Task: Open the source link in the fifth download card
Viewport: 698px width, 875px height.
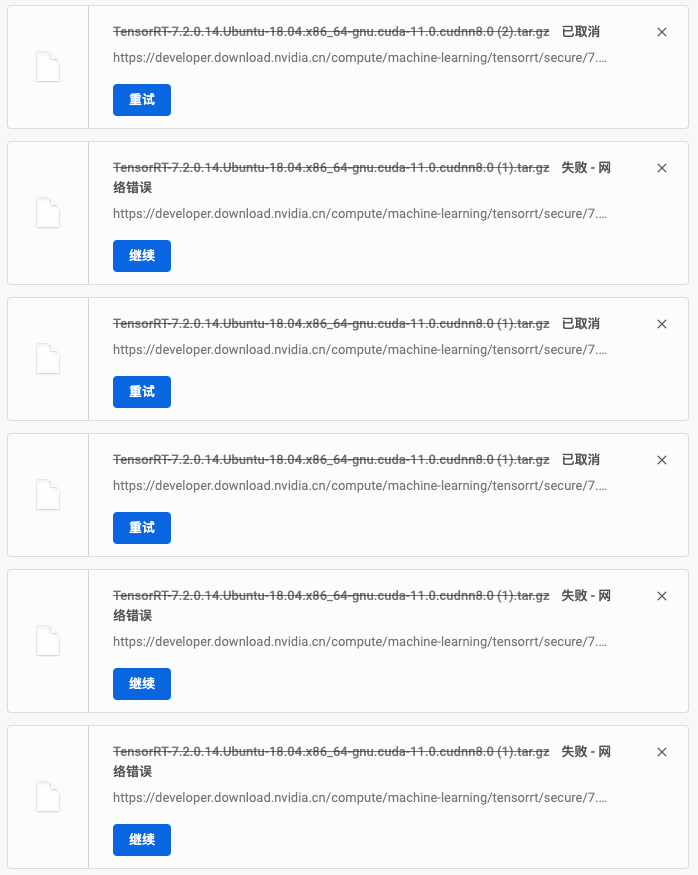Action: pyautogui.click(x=360, y=642)
